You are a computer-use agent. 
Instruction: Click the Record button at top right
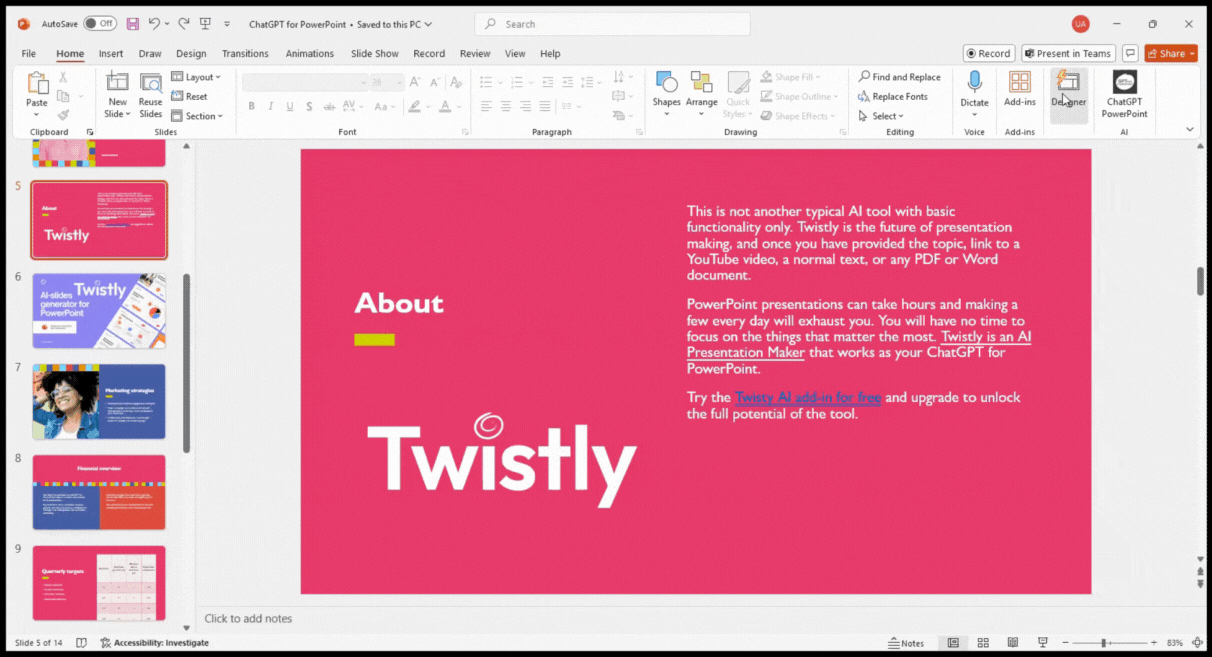click(x=989, y=54)
